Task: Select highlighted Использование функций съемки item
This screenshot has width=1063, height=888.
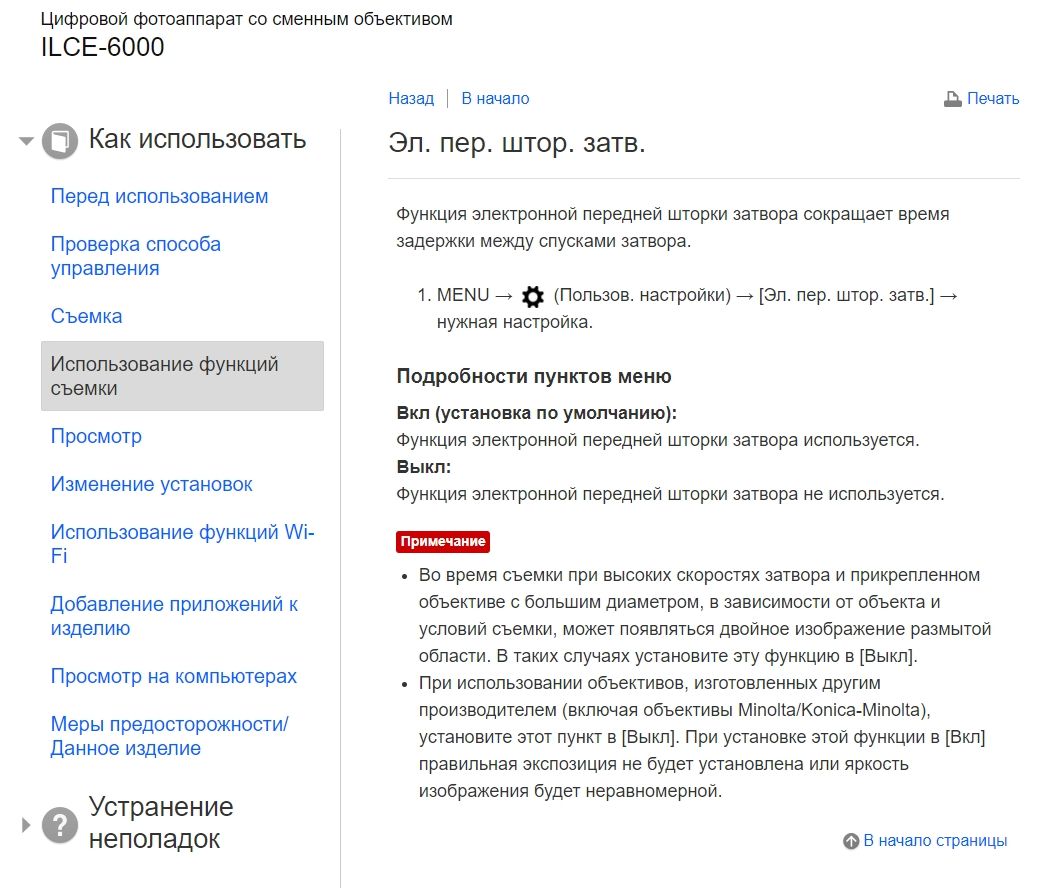Action: click(x=182, y=376)
